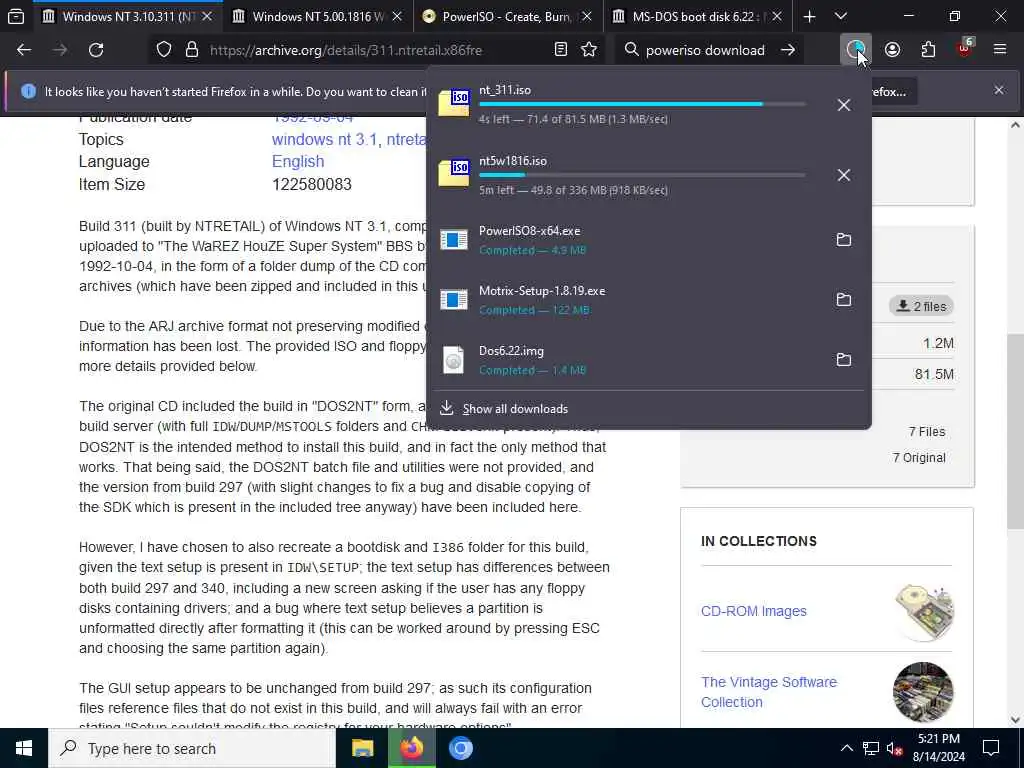Click the page vertical scrollbar

(x=1015, y=431)
